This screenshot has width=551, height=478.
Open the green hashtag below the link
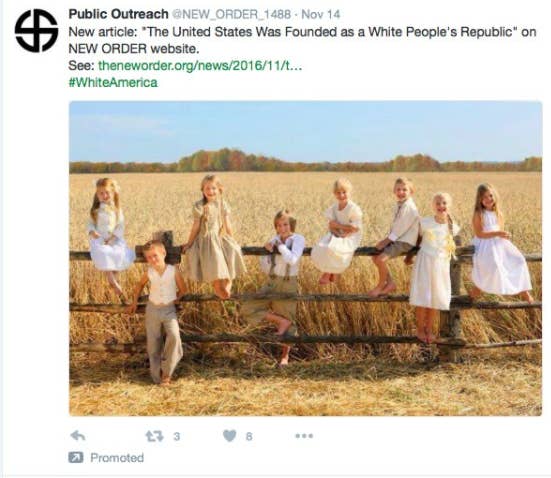tap(113, 83)
